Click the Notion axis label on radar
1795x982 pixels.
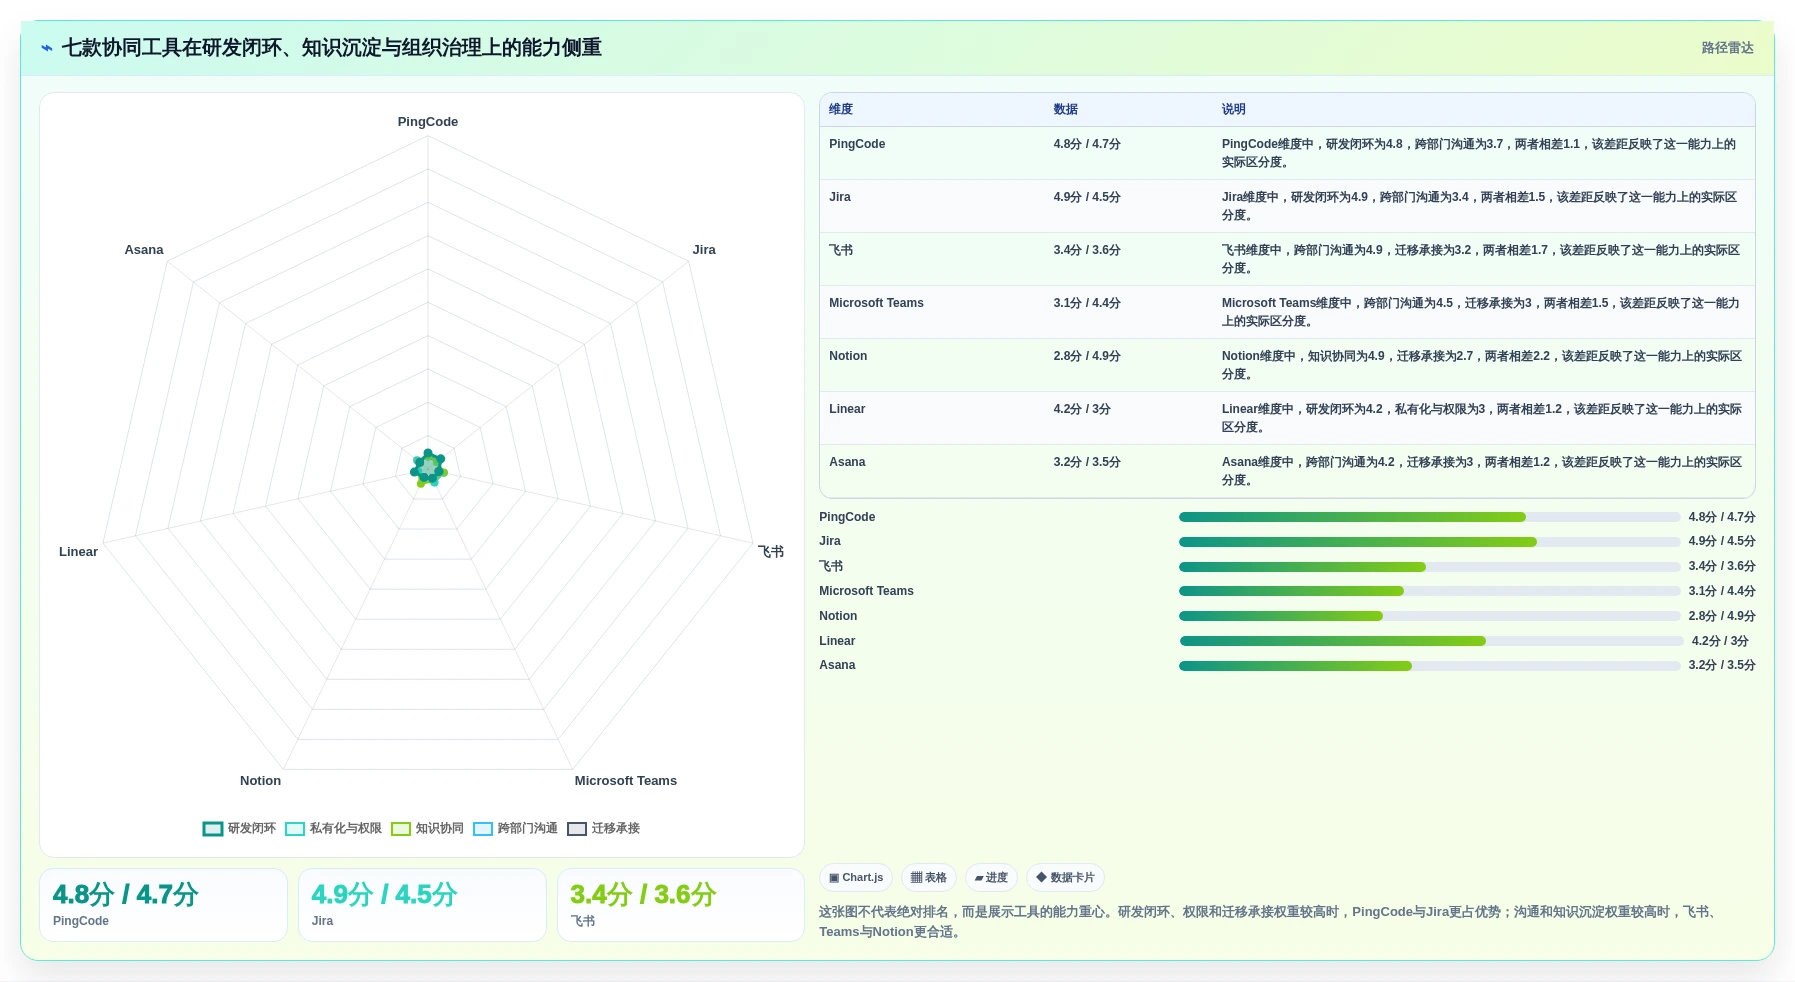click(260, 781)
